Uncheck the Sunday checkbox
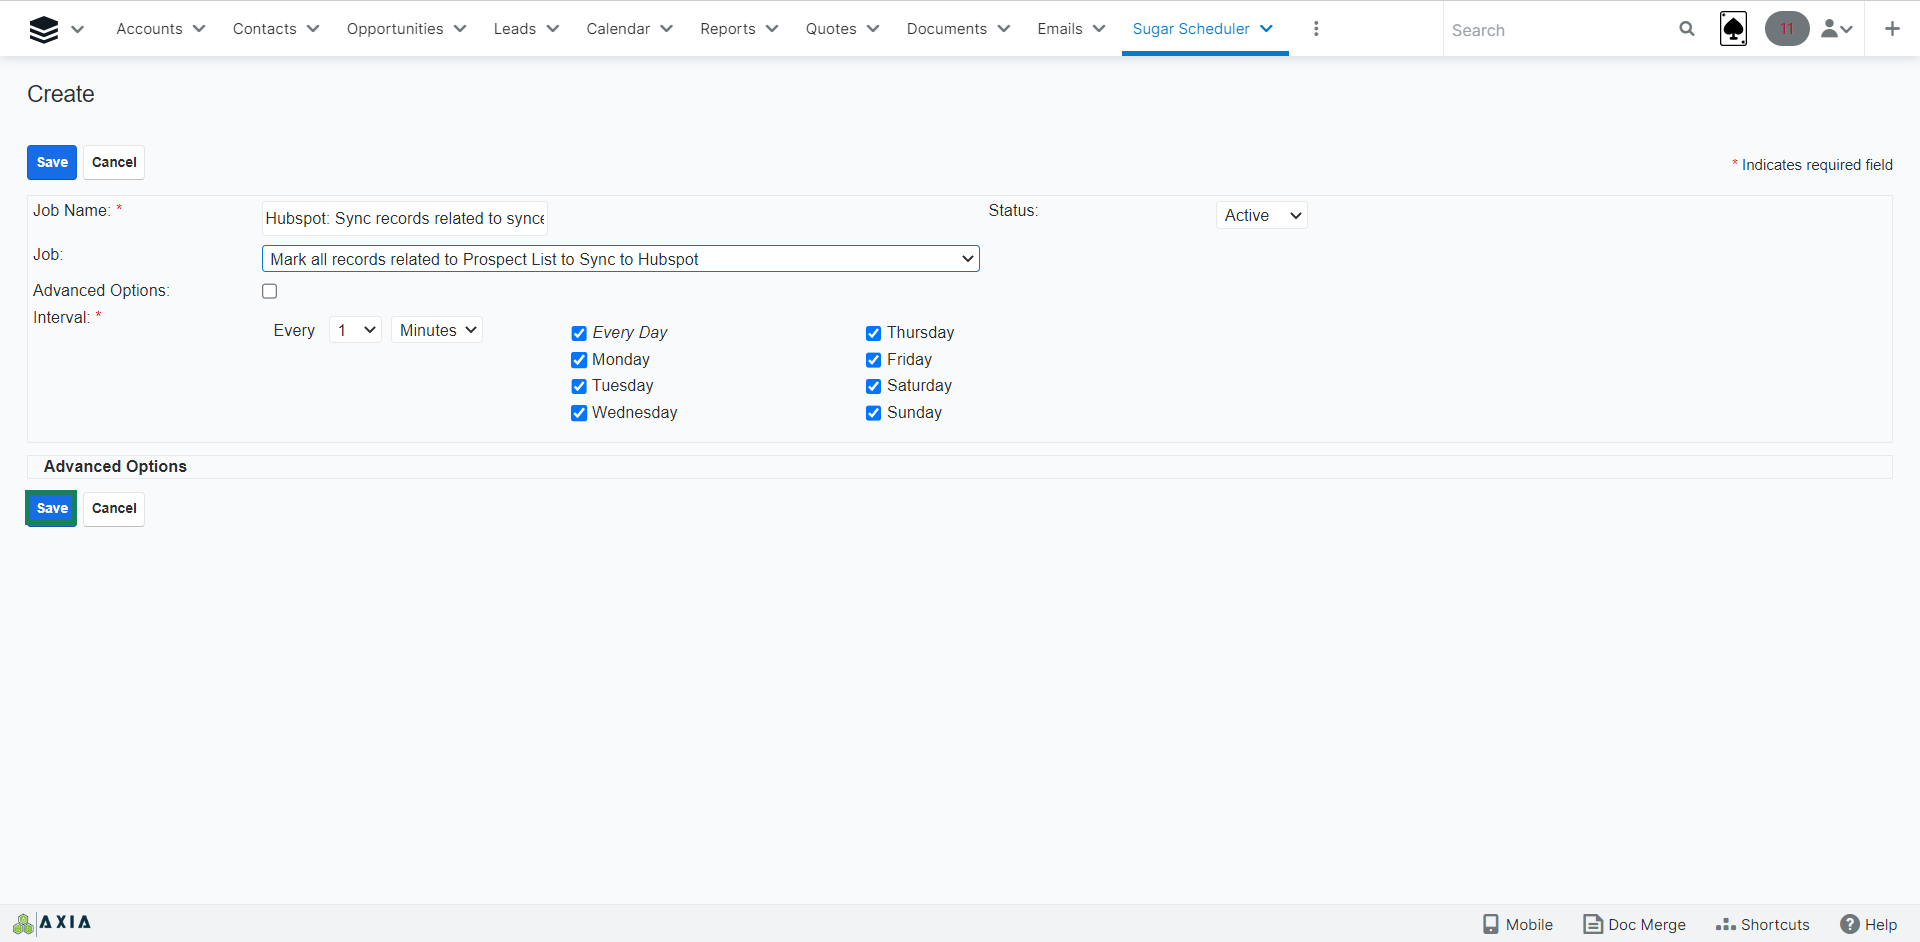The width and height of the screenshot is (1920, 942). [873, 413]
